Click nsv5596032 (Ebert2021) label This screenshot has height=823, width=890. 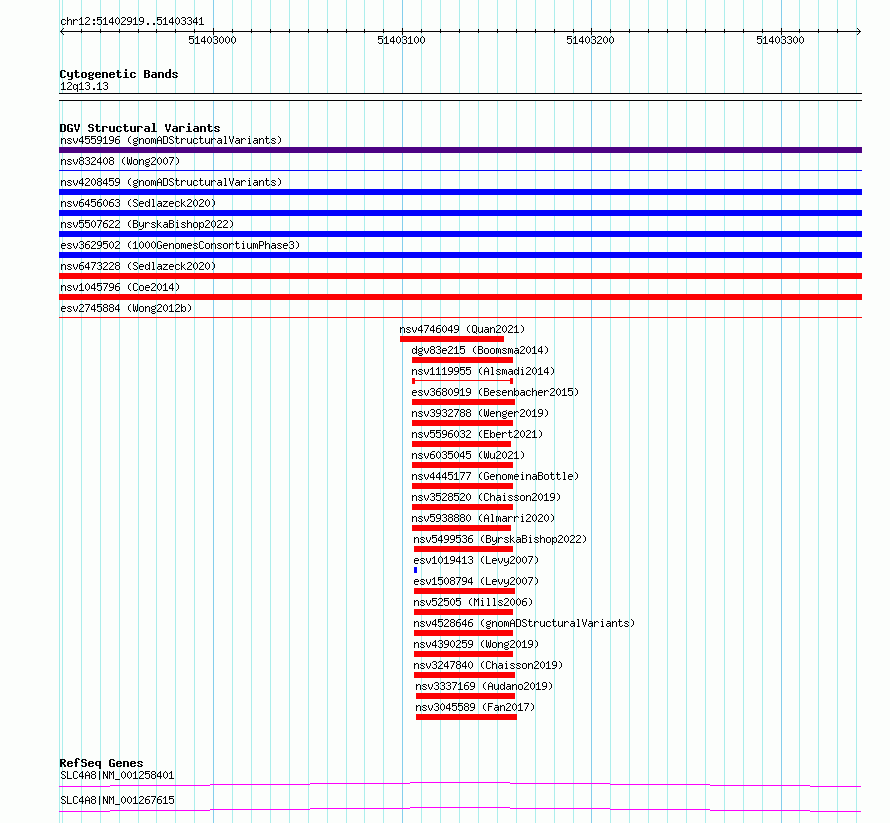coord(477,434)
